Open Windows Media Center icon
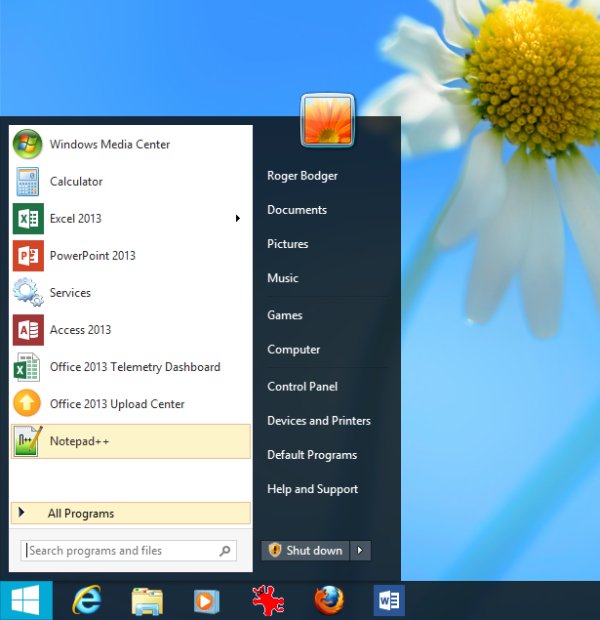This screenshot has width=600, height=620. 27,144
